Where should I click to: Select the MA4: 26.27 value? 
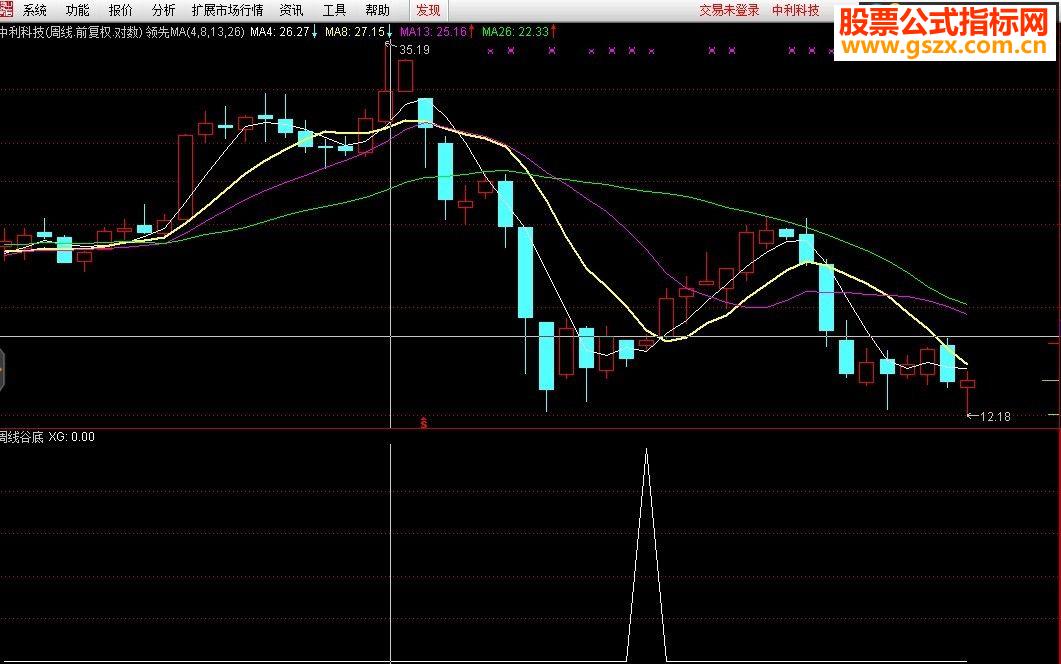pos(279,32)
